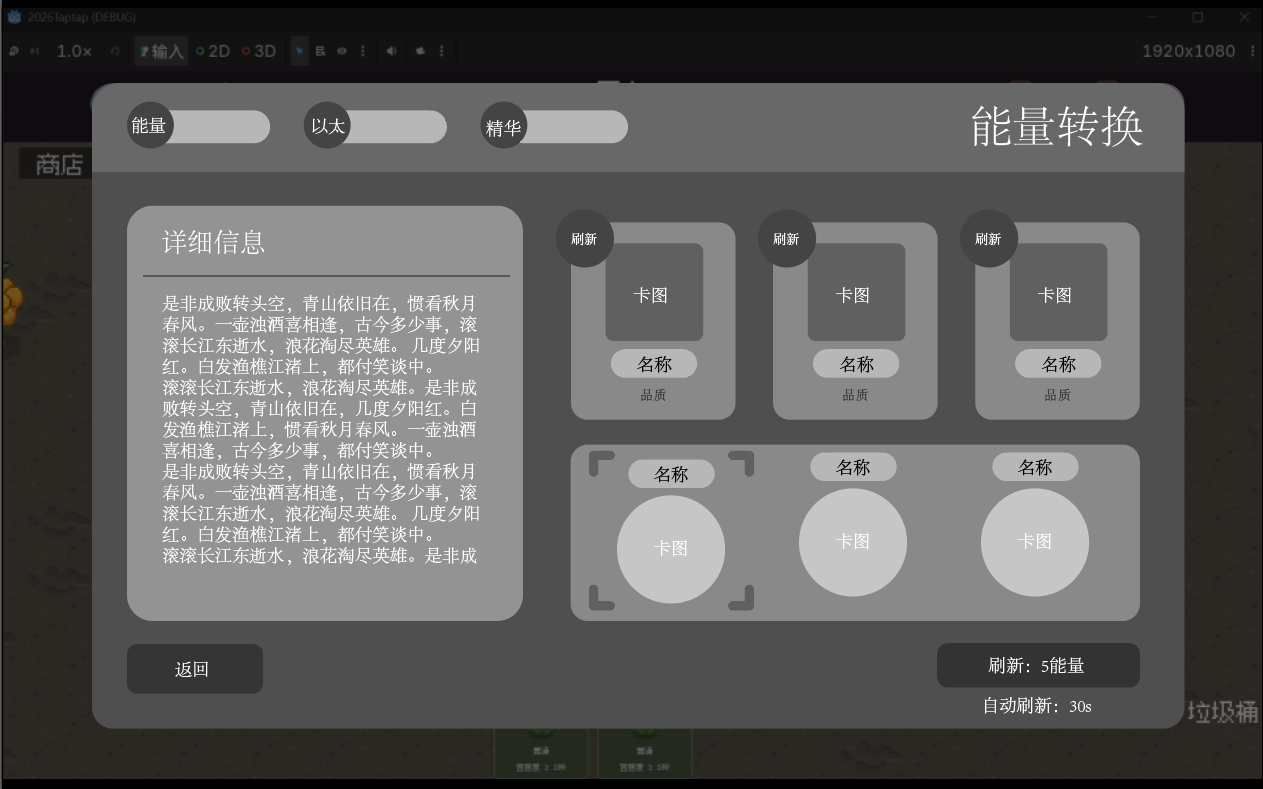
Task: Click the 以太 round badge
Action: [327, 126]
